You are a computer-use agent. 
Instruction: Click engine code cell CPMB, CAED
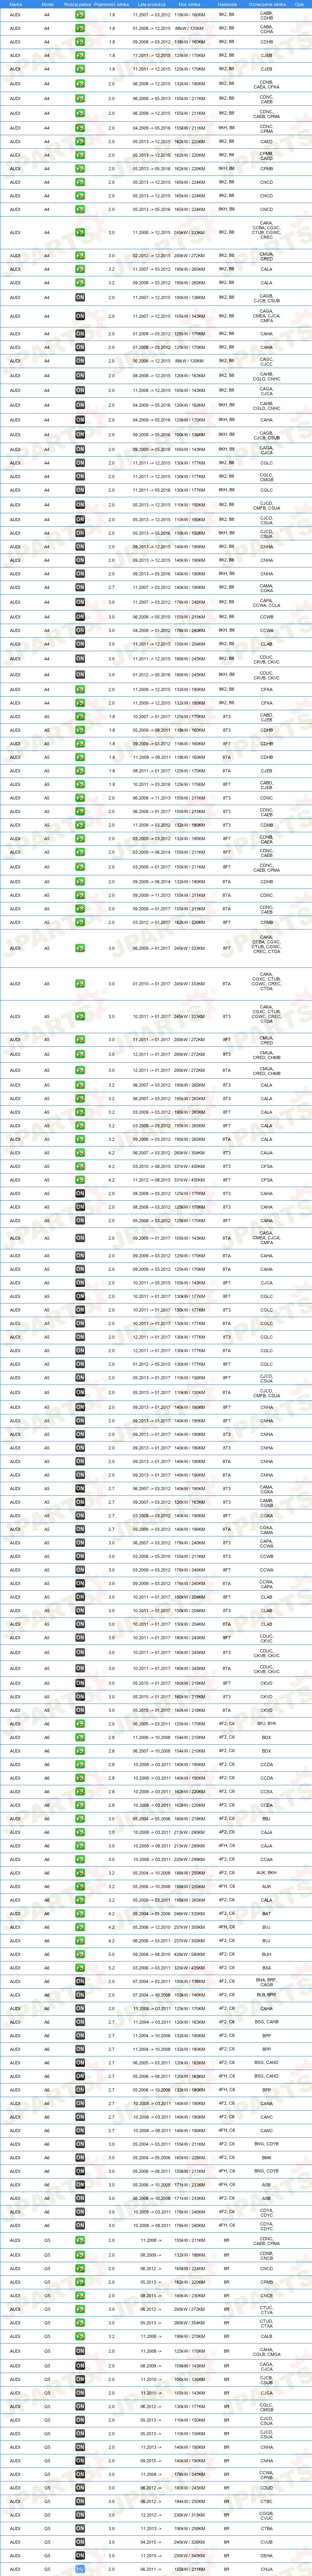pos(267,155)
